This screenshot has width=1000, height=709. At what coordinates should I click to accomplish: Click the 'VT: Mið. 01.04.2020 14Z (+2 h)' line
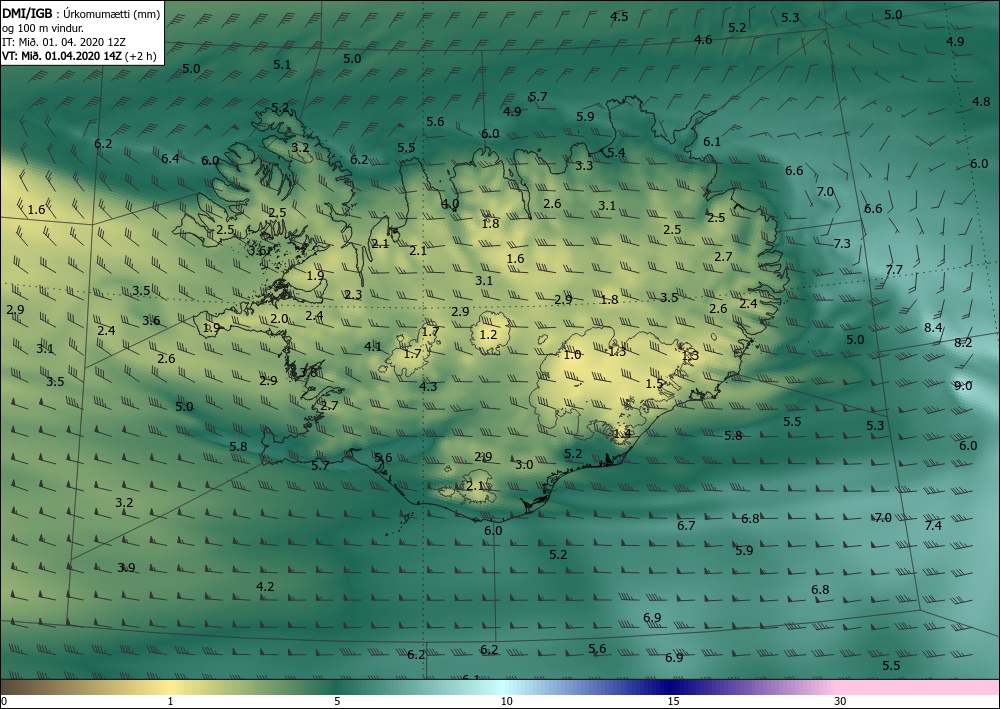79,56
